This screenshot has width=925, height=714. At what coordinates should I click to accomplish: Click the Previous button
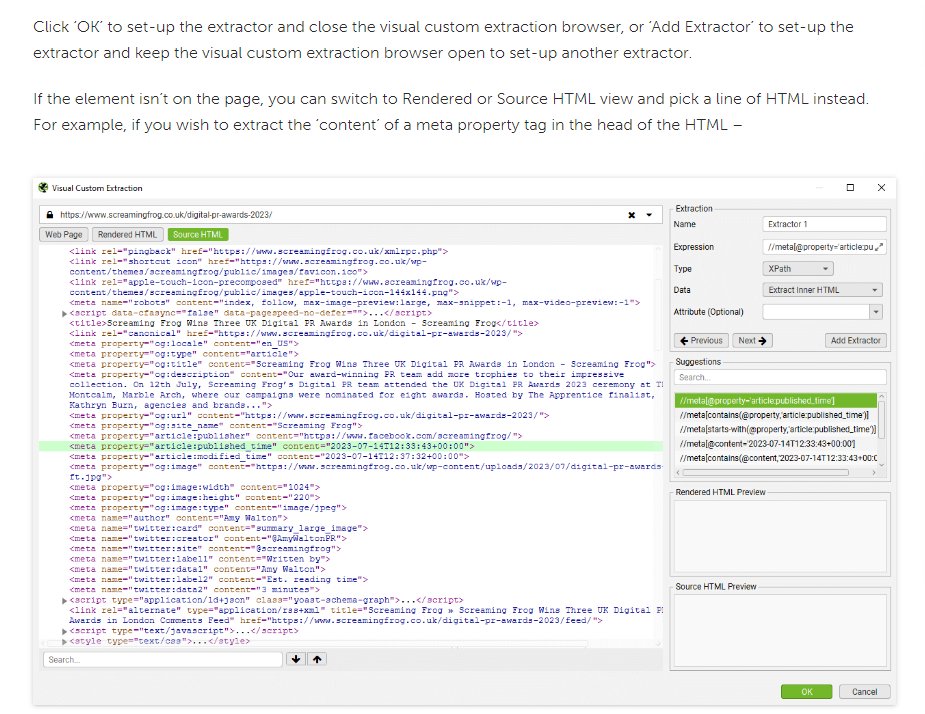coord(701,340)
